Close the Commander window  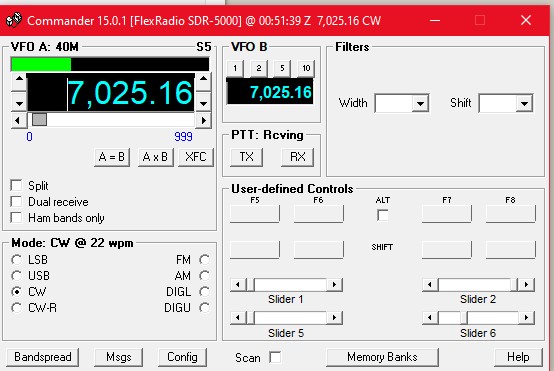click(x=526, y=20)
